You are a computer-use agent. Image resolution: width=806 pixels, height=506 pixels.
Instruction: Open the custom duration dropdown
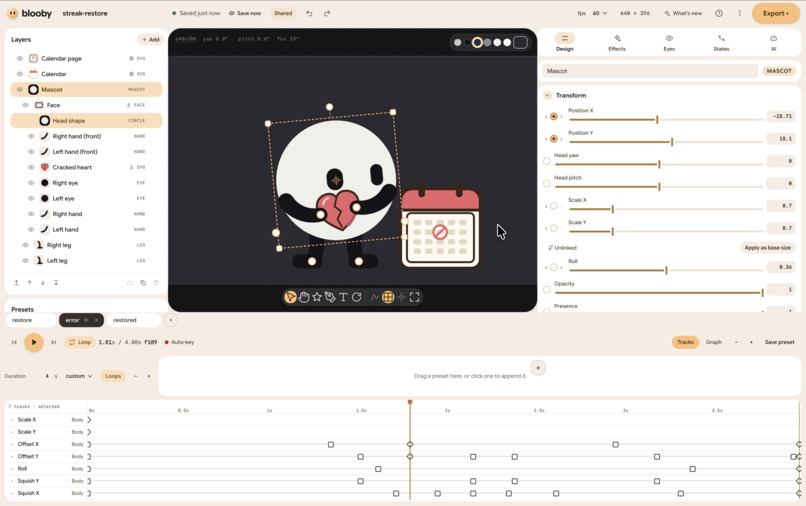point(79,376)
